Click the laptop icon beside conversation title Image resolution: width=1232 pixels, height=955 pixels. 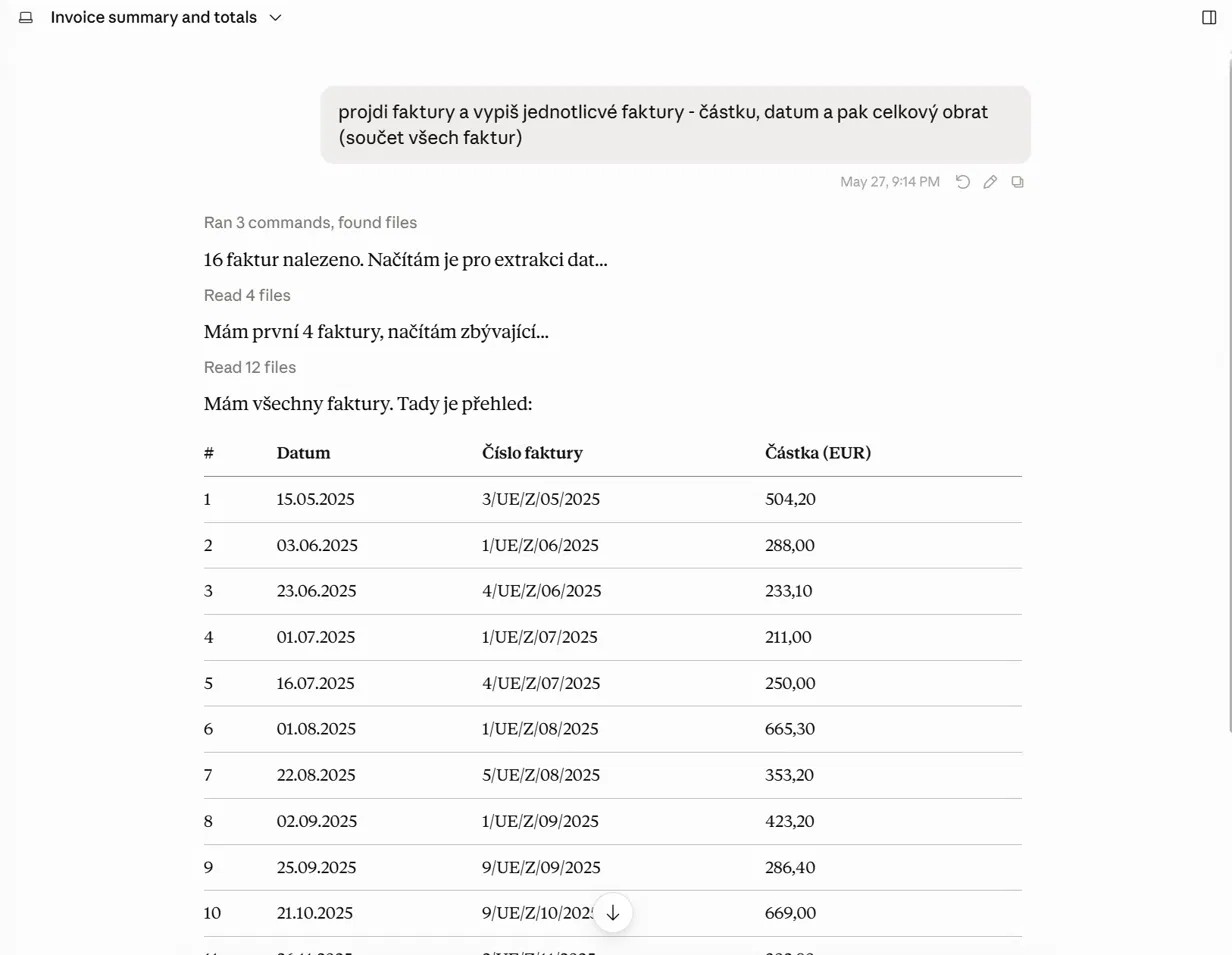pos(26,18)
